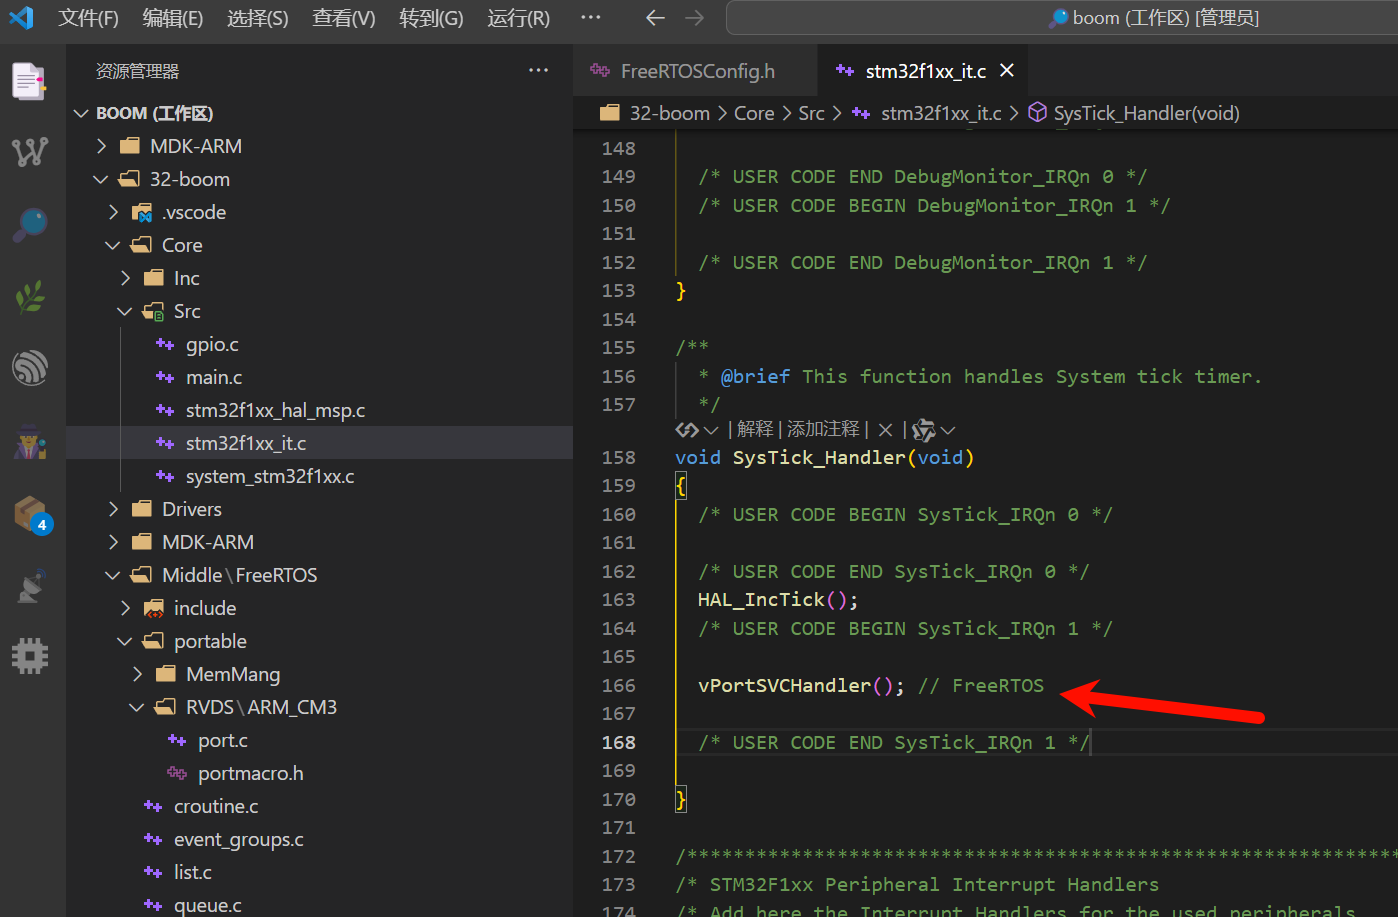
Task: Open the 查看(V) menu
Action: click(x=344, y=18)
